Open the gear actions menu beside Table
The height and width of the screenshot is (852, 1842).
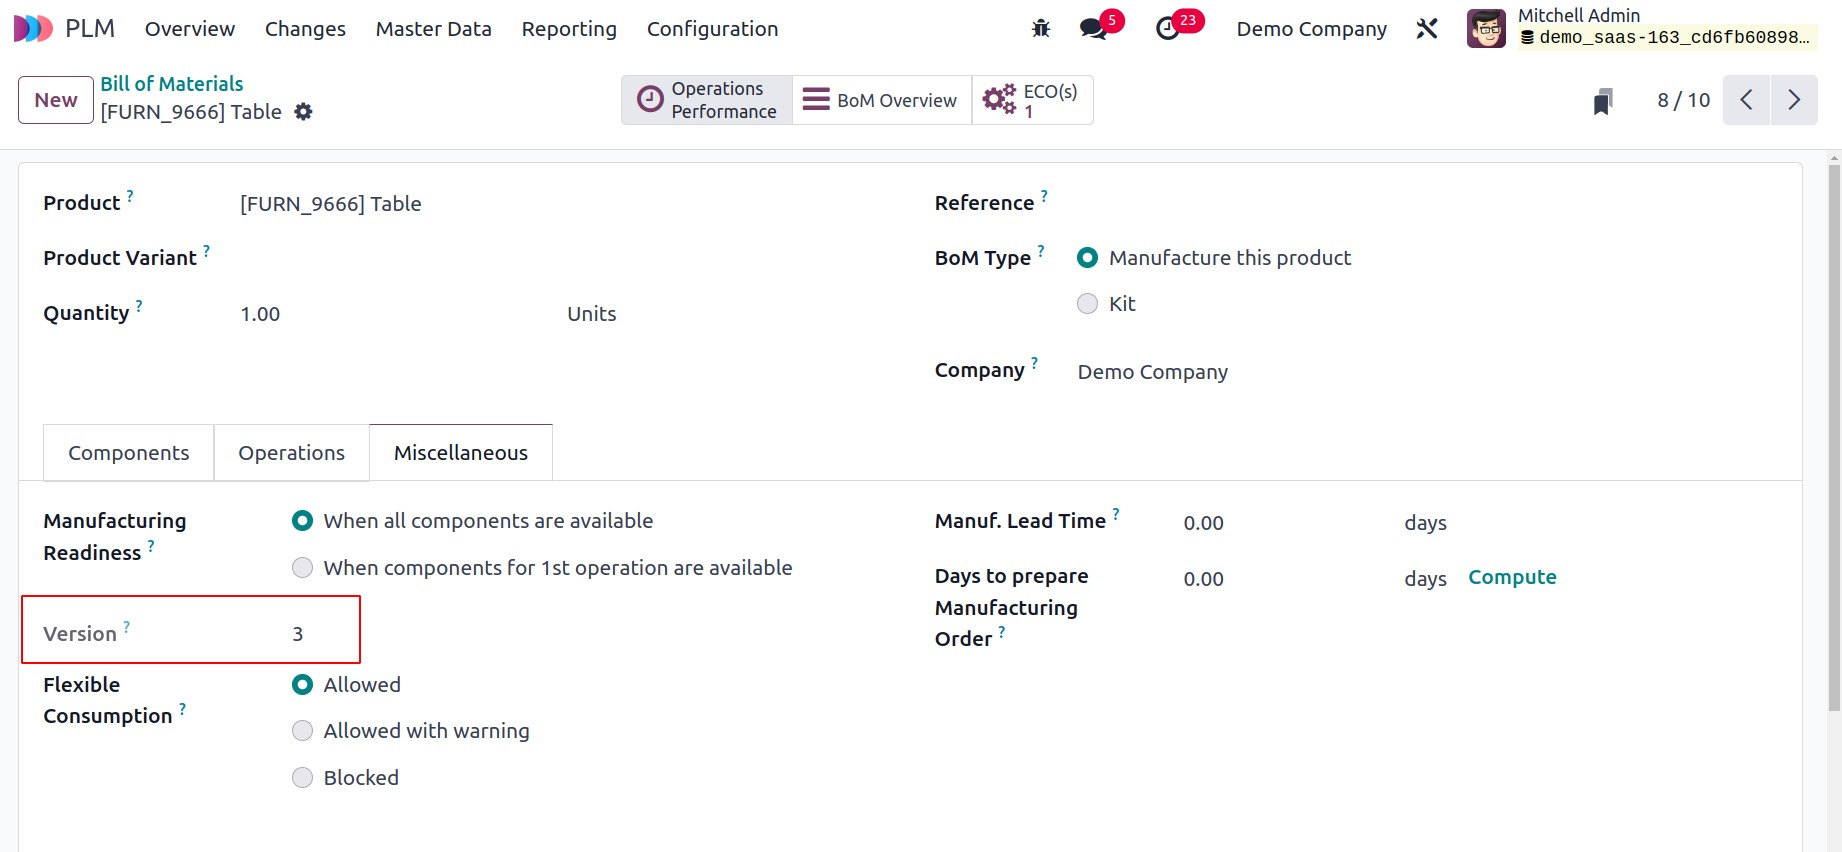303,112
